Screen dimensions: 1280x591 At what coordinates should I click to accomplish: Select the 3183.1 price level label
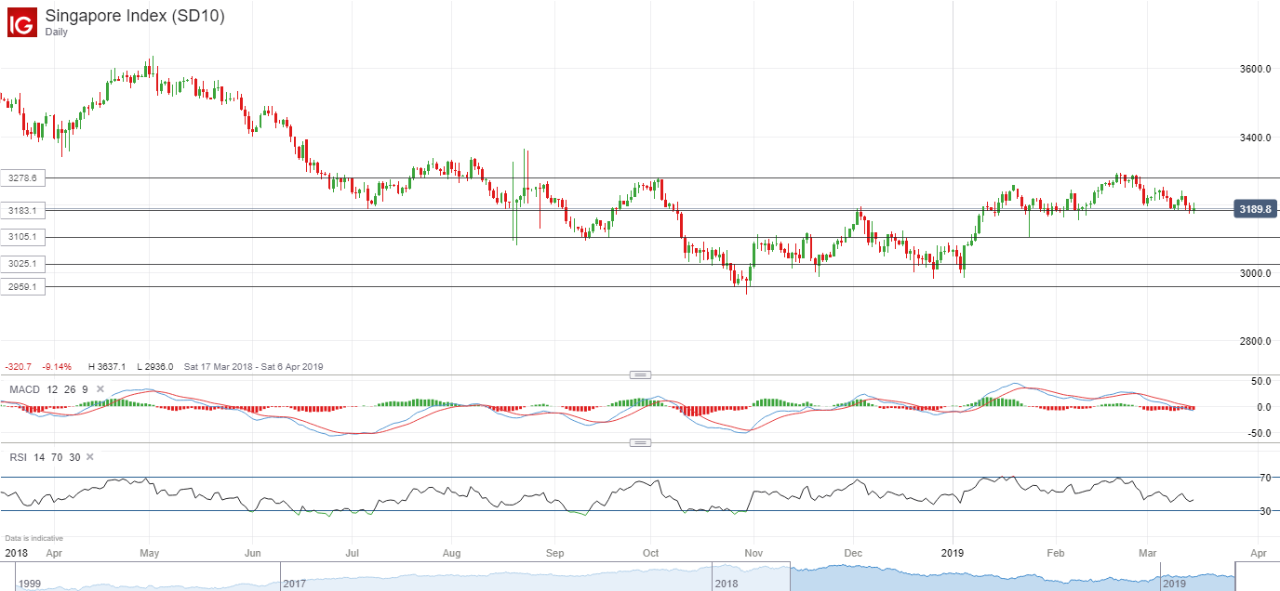22,210
